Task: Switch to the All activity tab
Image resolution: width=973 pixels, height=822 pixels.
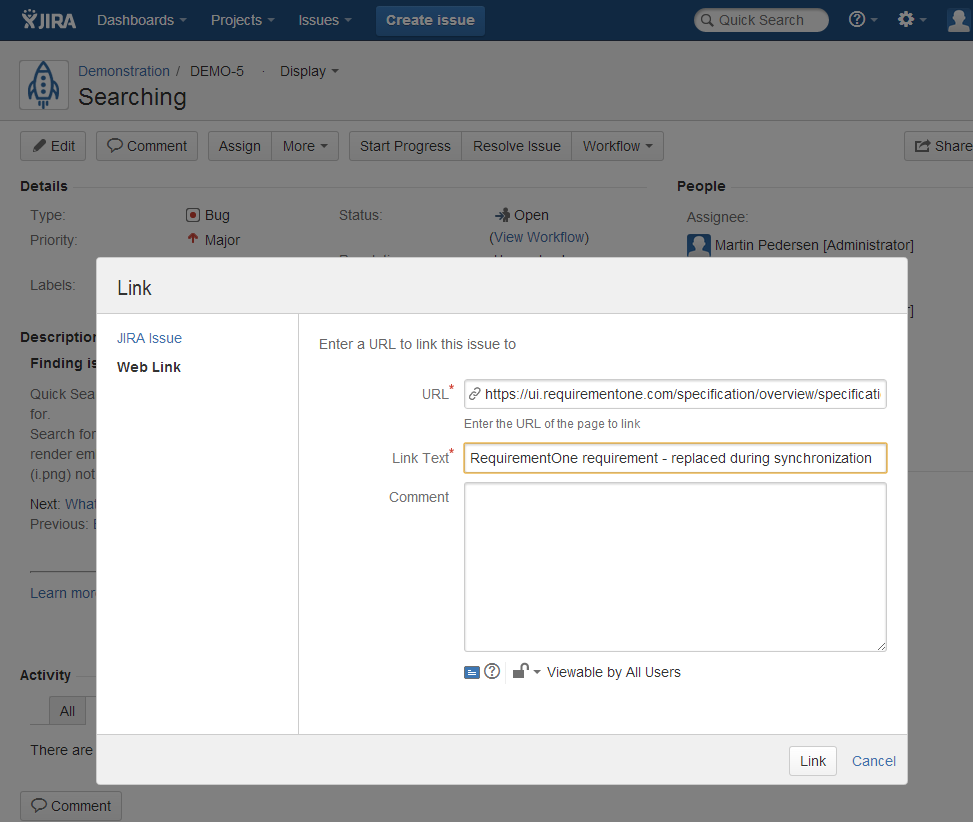Action: [x=67, y=711]
